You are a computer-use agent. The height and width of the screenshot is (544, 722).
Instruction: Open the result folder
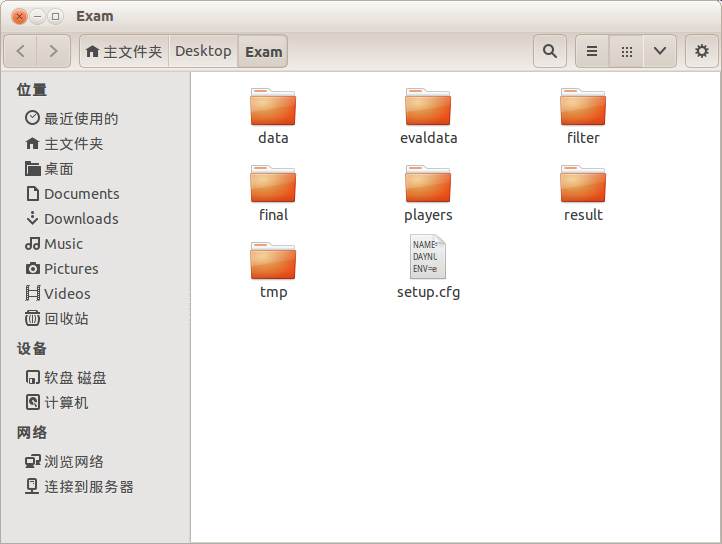click(x=583, y=184)
